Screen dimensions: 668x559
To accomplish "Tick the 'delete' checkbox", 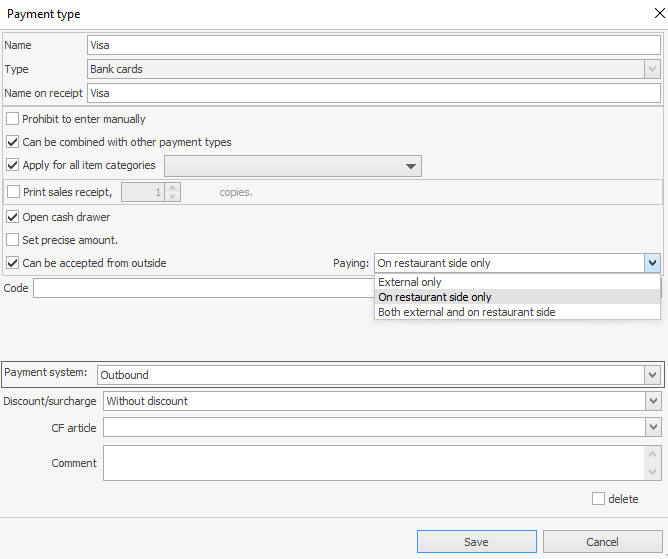I will click(598, 499).
